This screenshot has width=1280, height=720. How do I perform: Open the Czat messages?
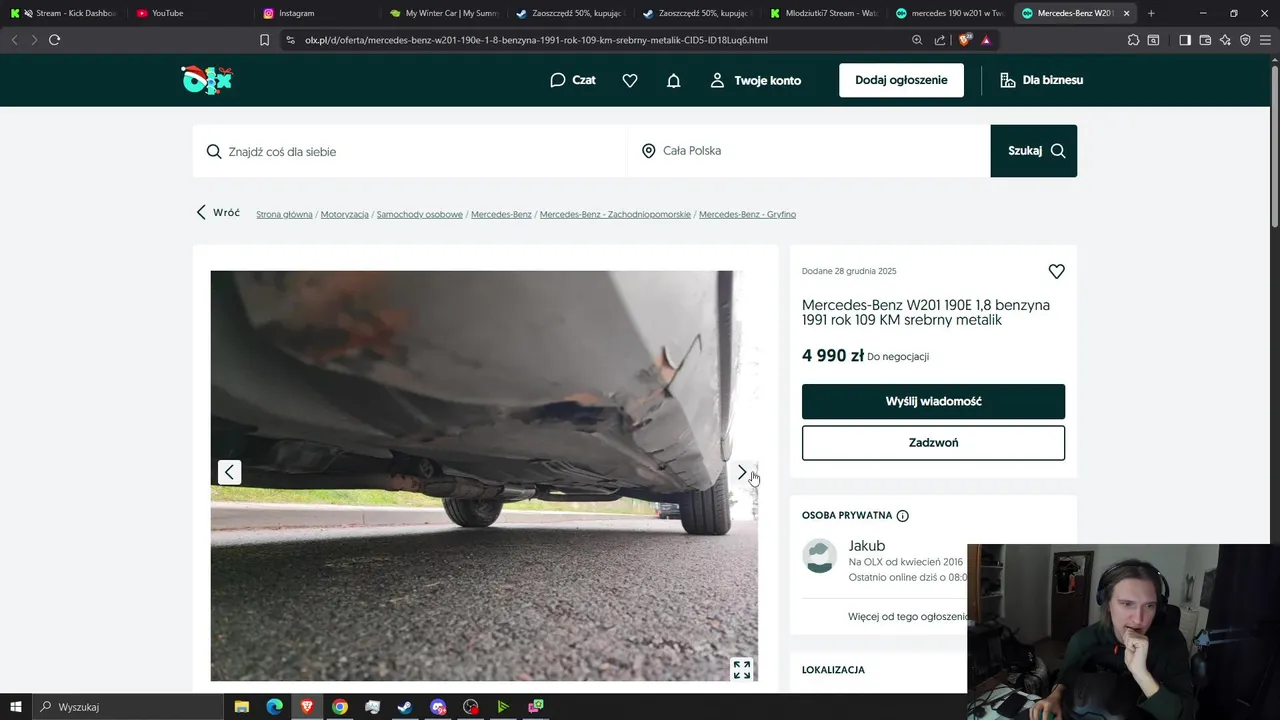coord(573,80)
